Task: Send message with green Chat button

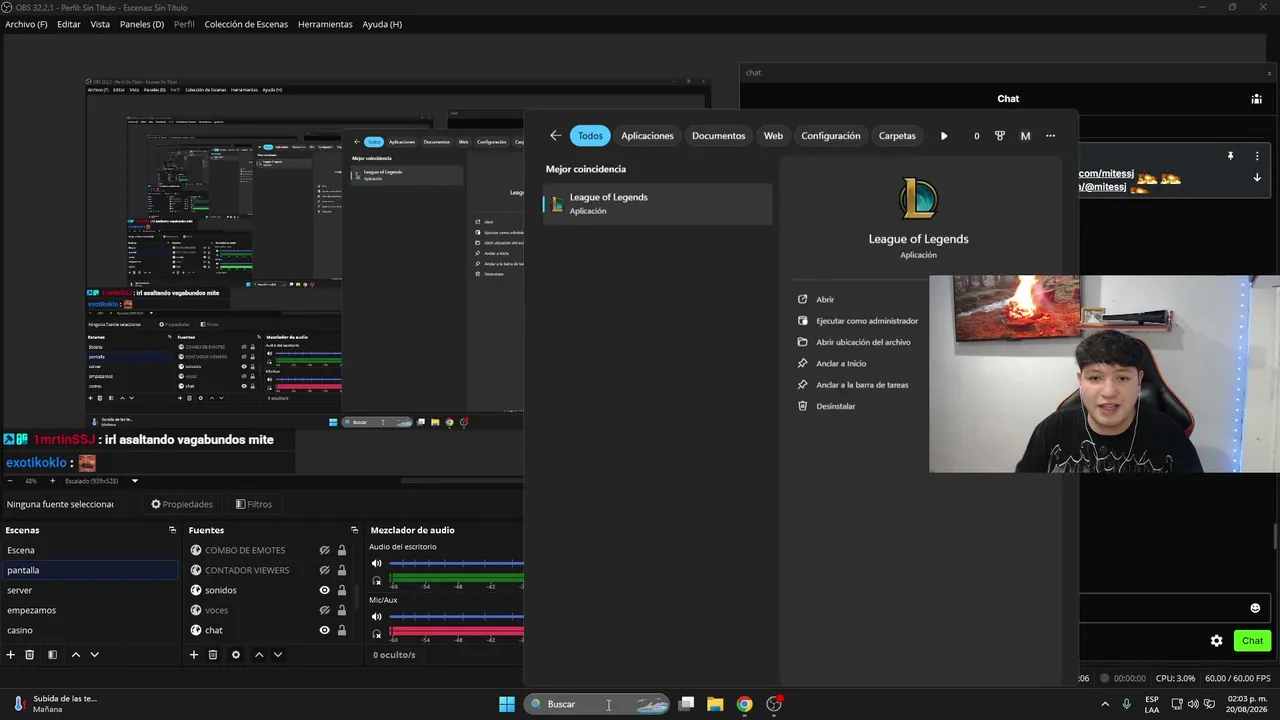Action: 1252,641
